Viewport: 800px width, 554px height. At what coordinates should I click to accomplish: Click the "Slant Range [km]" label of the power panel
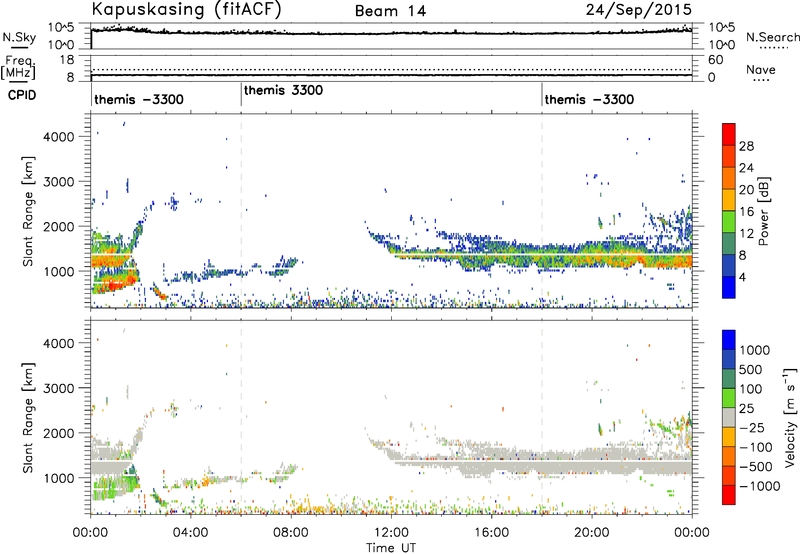click(28, 211)
